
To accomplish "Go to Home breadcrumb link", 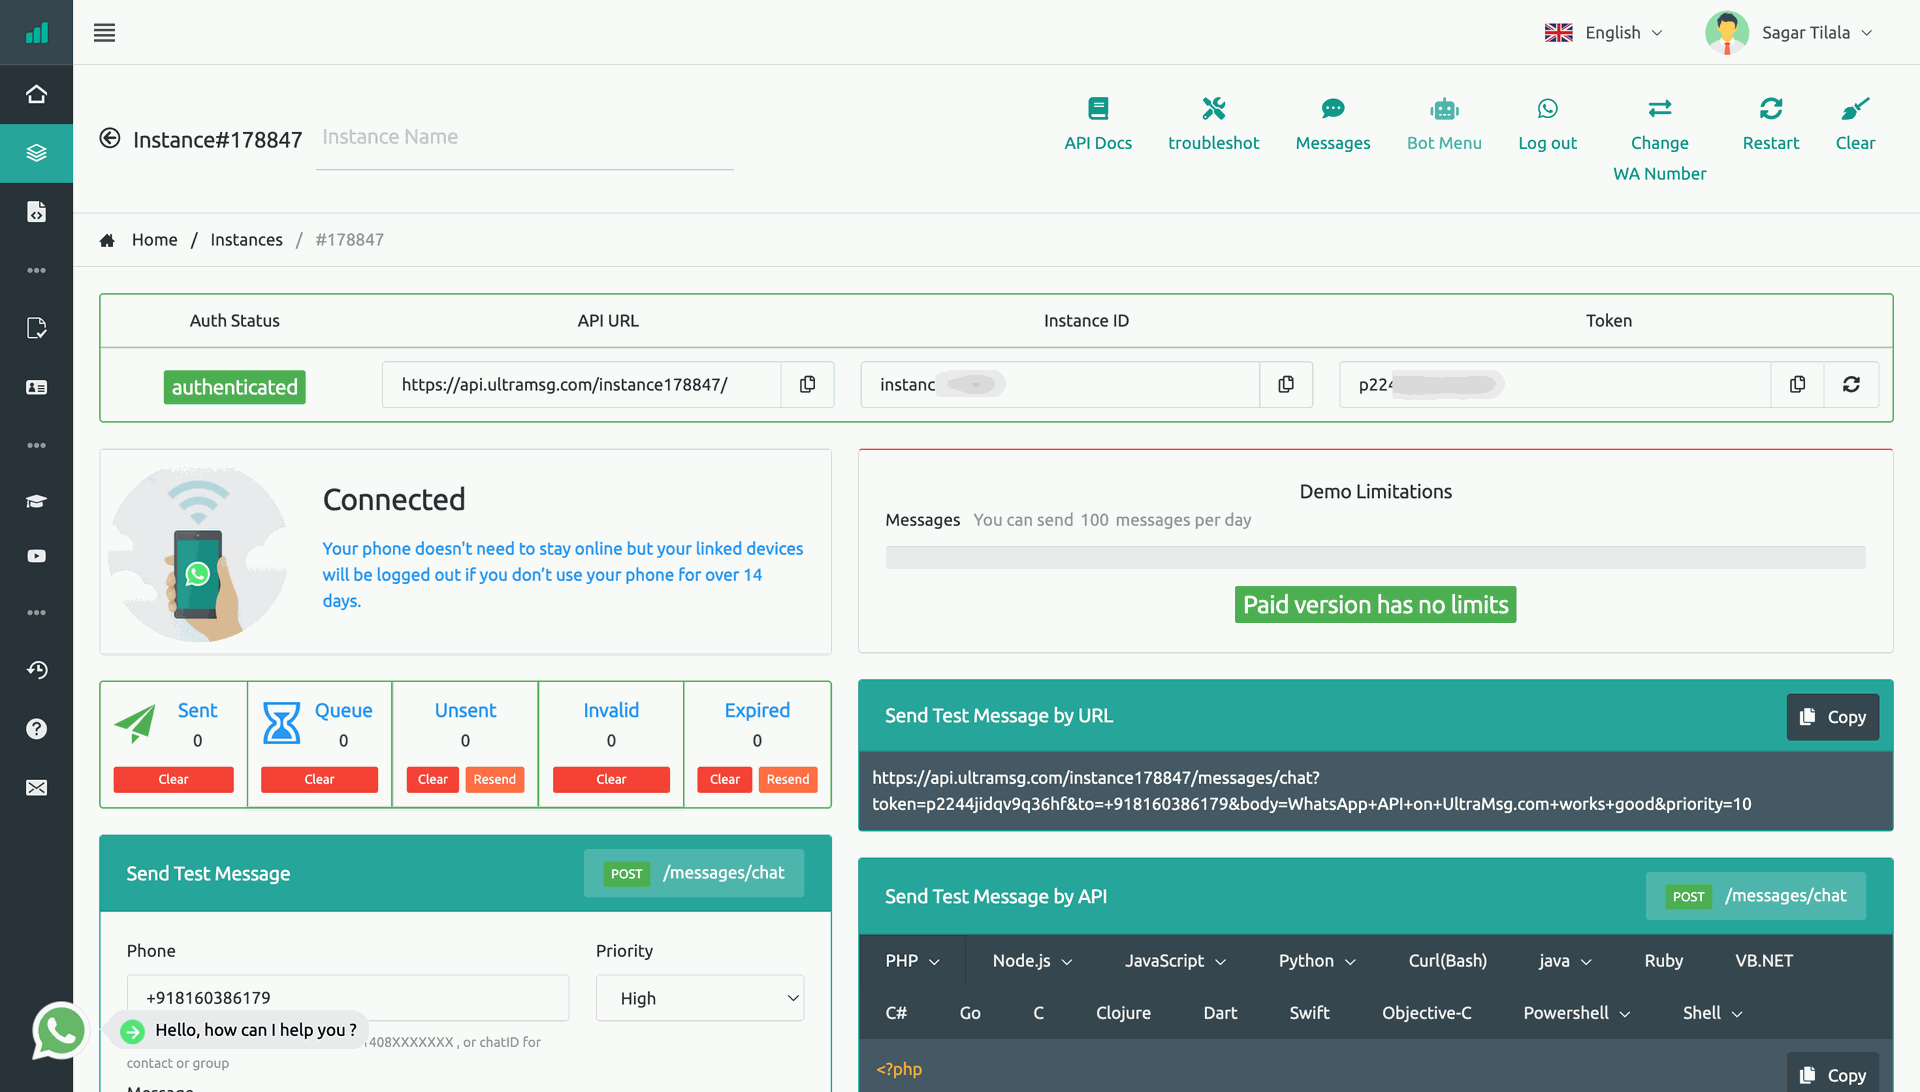I will point(154,240).
